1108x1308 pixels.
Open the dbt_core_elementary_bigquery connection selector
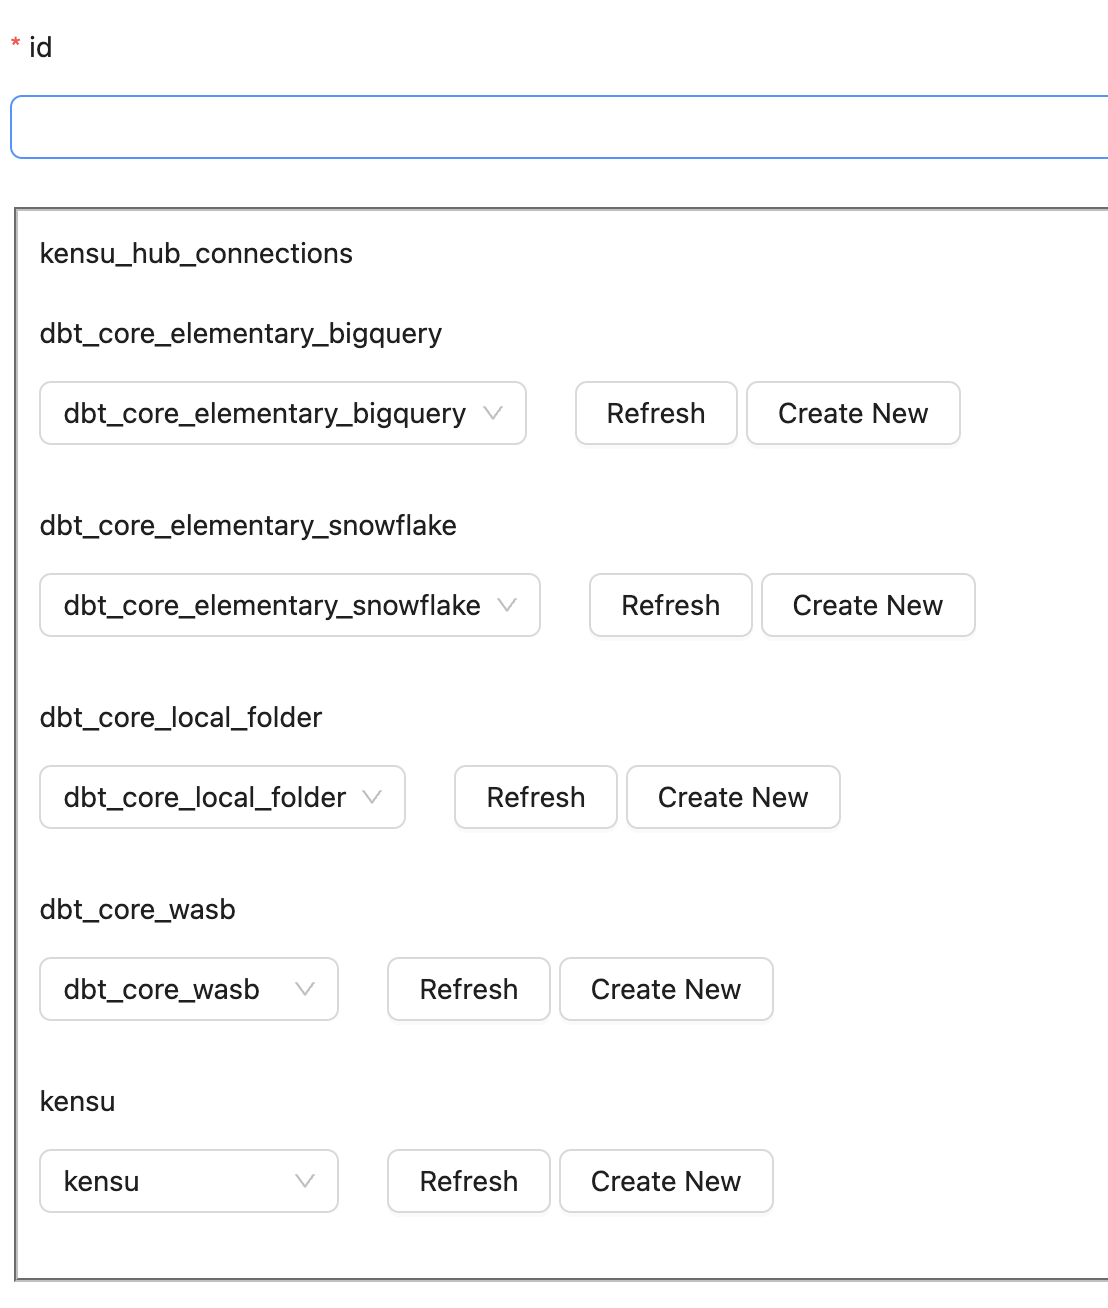pyautogui.click(x=263, y=413)
